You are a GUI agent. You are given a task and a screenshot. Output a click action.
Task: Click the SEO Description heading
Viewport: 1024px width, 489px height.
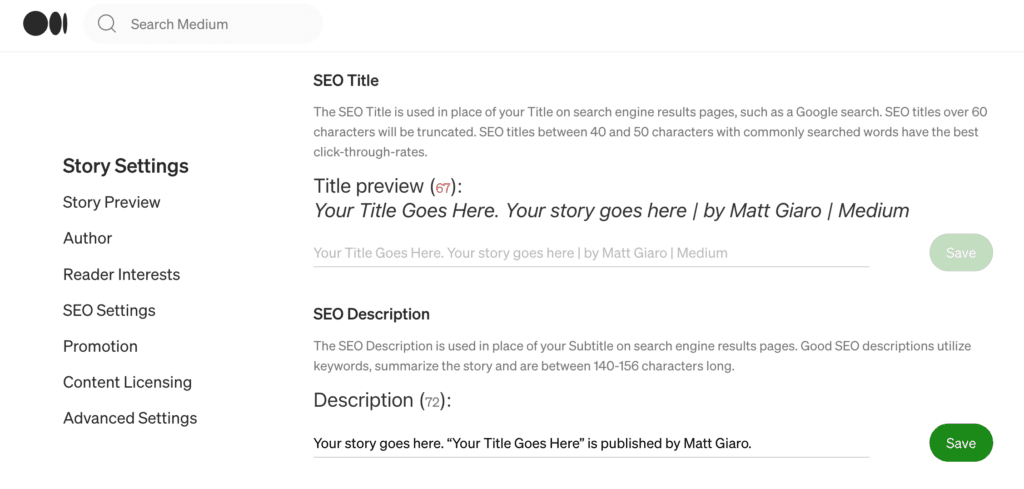click(372, 314)
